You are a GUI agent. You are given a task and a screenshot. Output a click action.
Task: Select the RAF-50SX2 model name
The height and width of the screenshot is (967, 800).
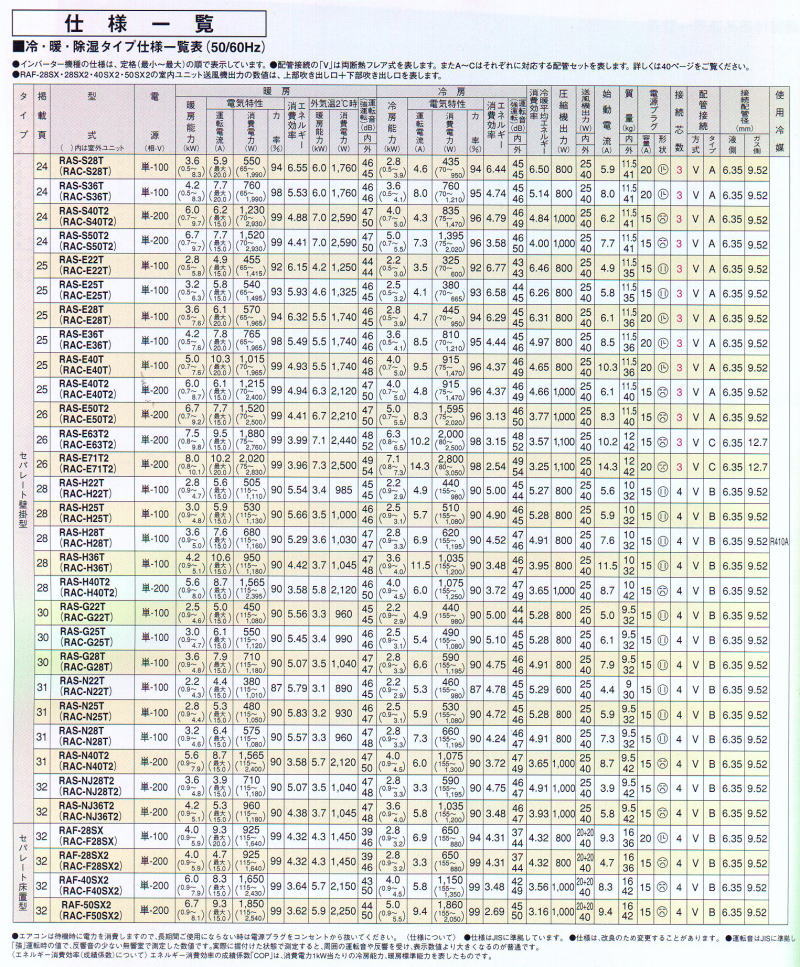tap(86, 904)
